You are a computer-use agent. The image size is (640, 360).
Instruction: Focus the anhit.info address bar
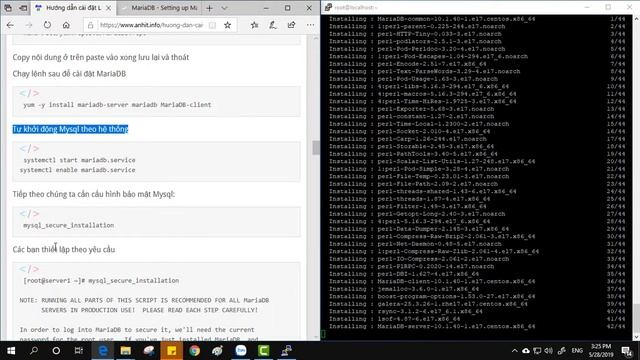pos(151,25)
